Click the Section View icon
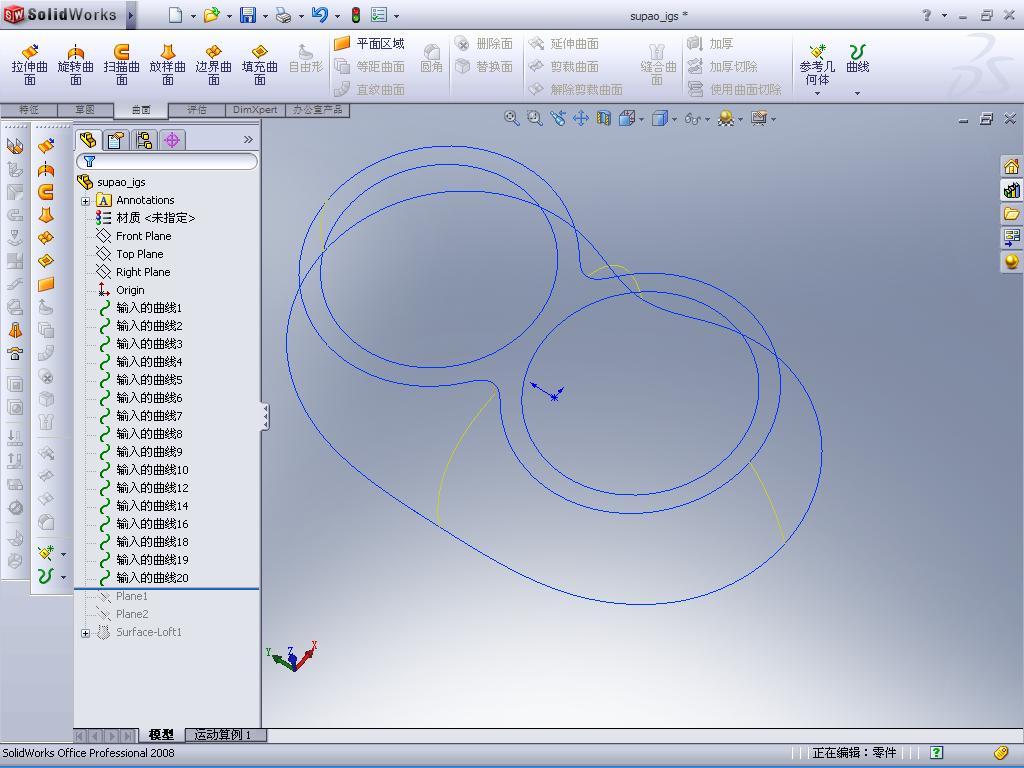The width and height of the screenshot is (1024, 768). tap(603, 118)
